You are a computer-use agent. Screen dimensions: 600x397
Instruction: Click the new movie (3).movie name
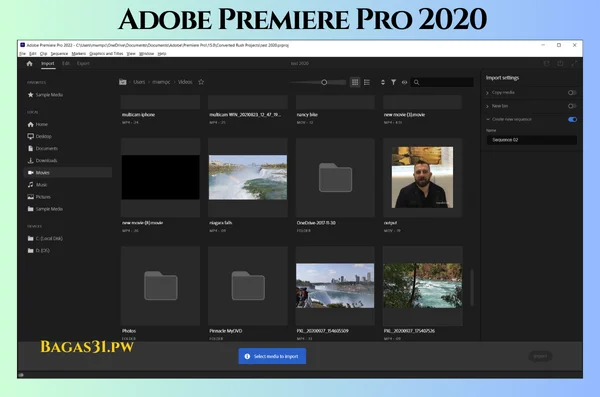point(404,115)
